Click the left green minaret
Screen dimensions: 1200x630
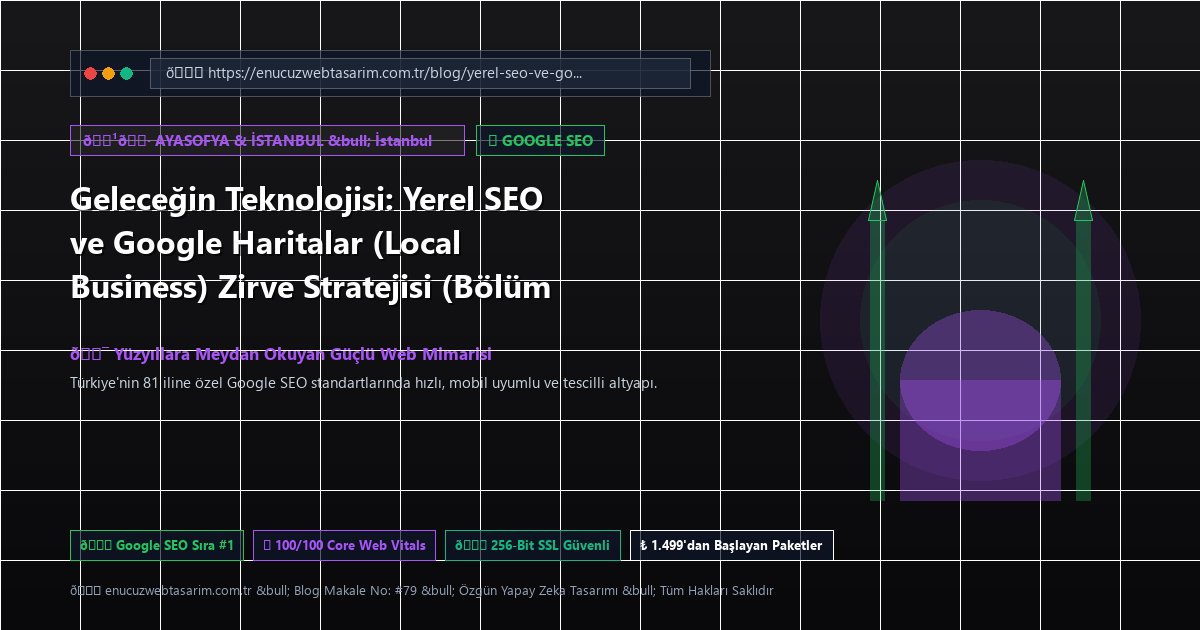point(877,340)
